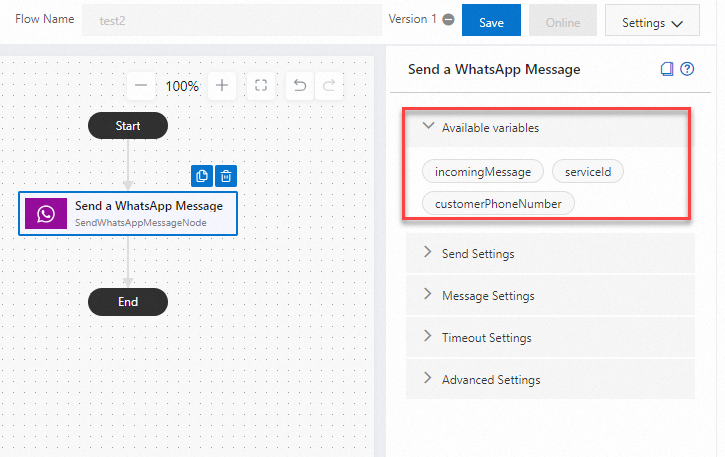Insert the serviceId variable

[x=588, y=172]
